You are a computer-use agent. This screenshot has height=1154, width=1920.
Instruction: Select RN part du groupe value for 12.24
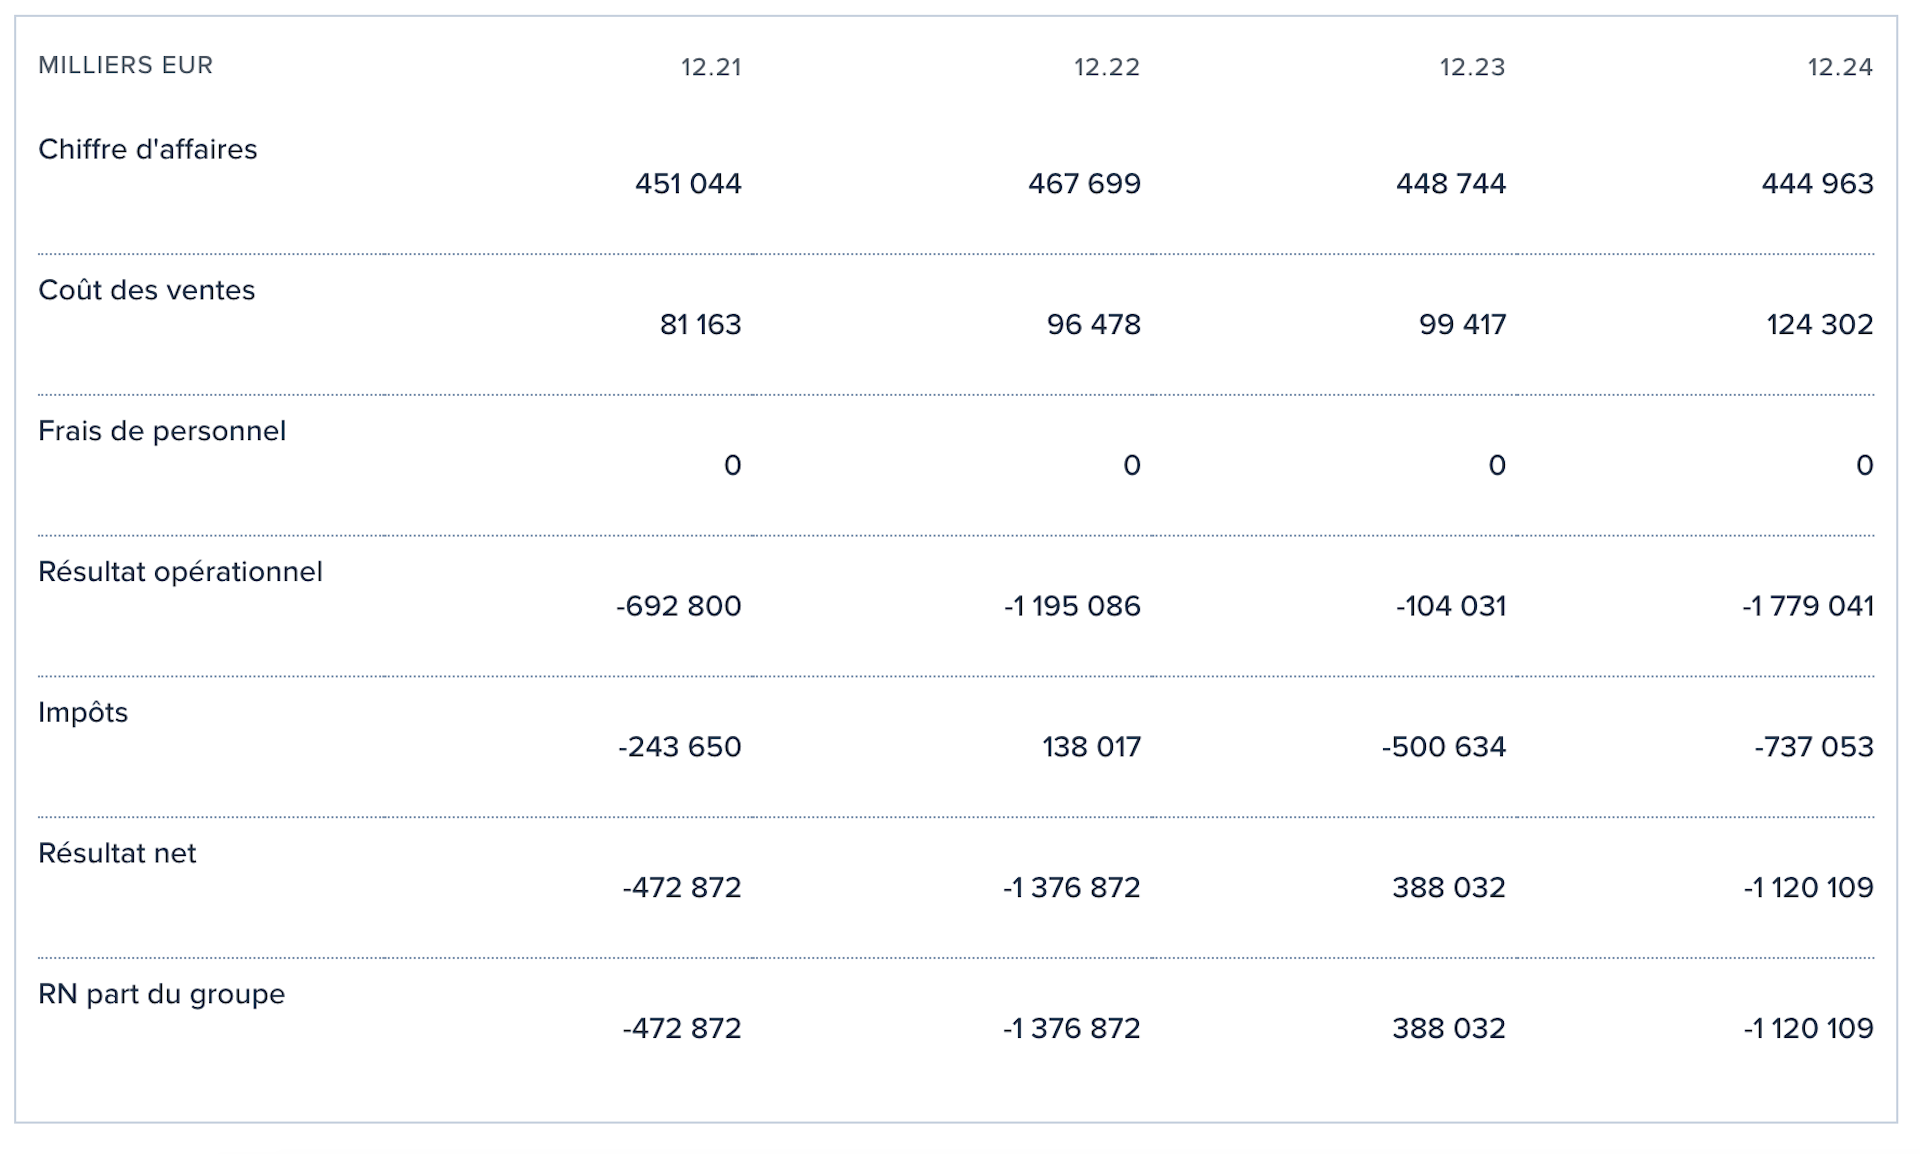pos(1807,1029)
